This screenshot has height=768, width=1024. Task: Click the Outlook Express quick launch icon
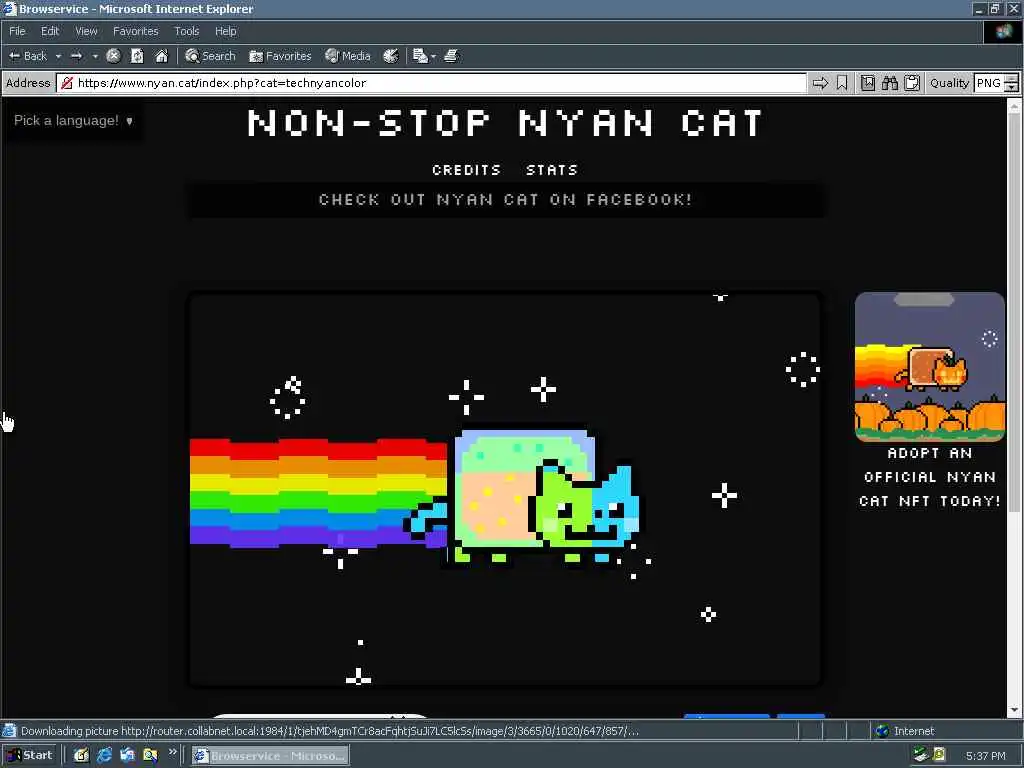pyautogui.click(x=127, y=756)
